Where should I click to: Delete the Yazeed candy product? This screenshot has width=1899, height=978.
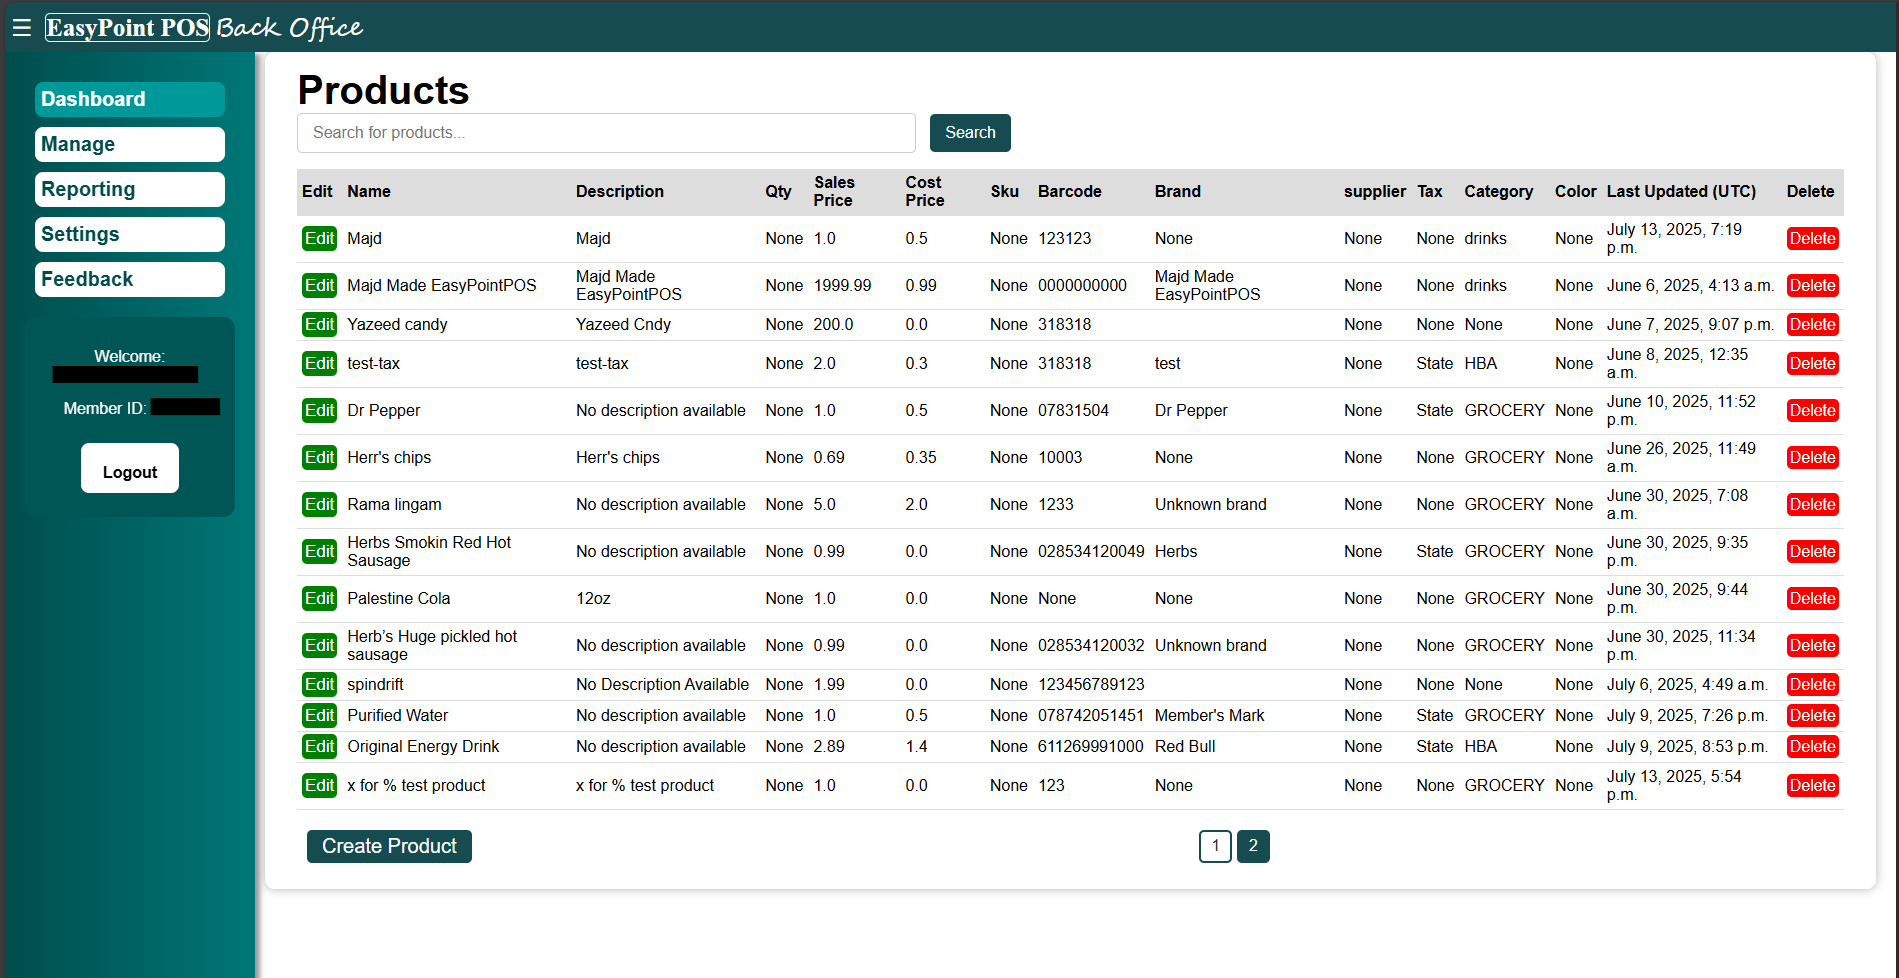tap(1812, 324)
